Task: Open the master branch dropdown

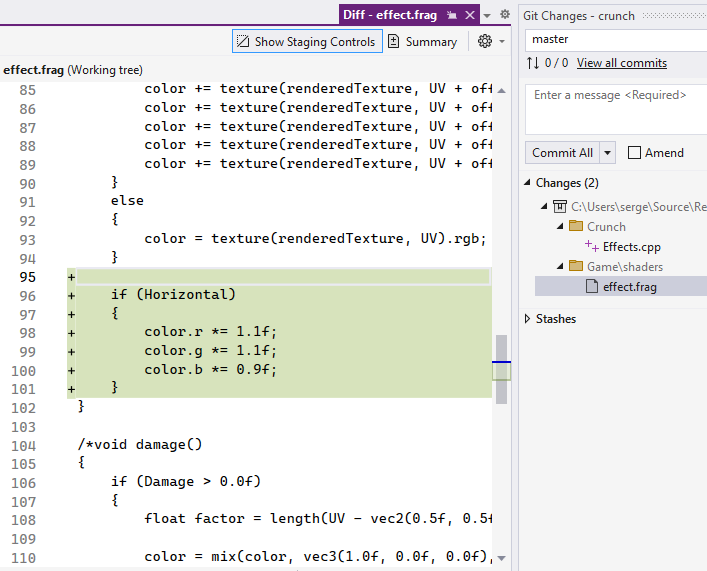Action: point(615,40)
